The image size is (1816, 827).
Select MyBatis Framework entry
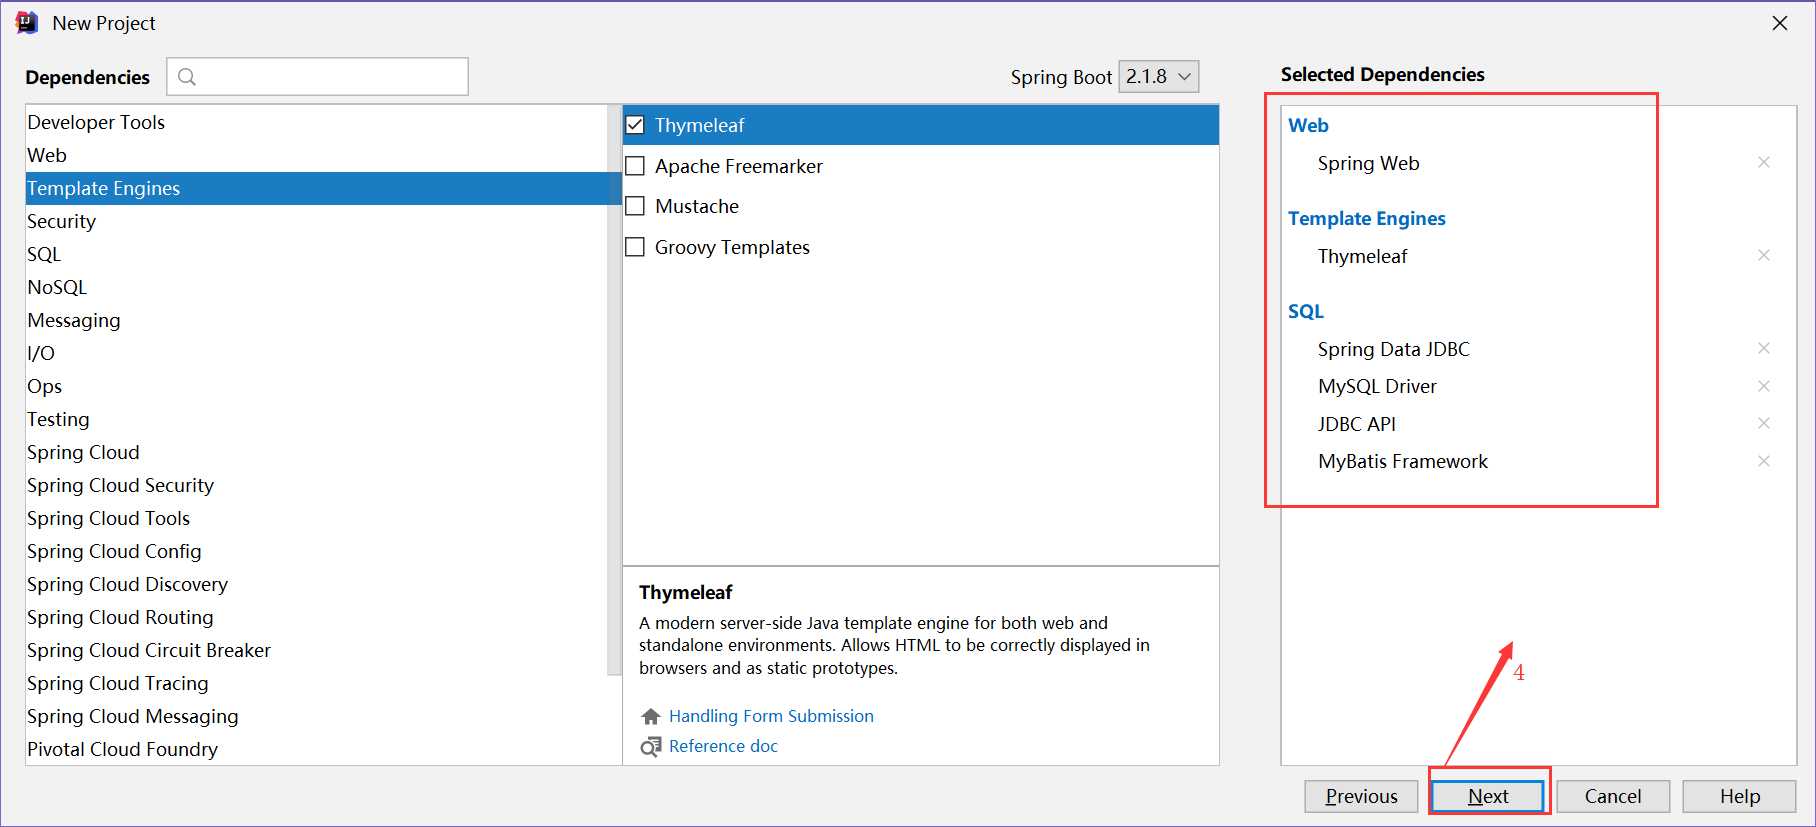pyautogui.click(x=1403, y=461)
